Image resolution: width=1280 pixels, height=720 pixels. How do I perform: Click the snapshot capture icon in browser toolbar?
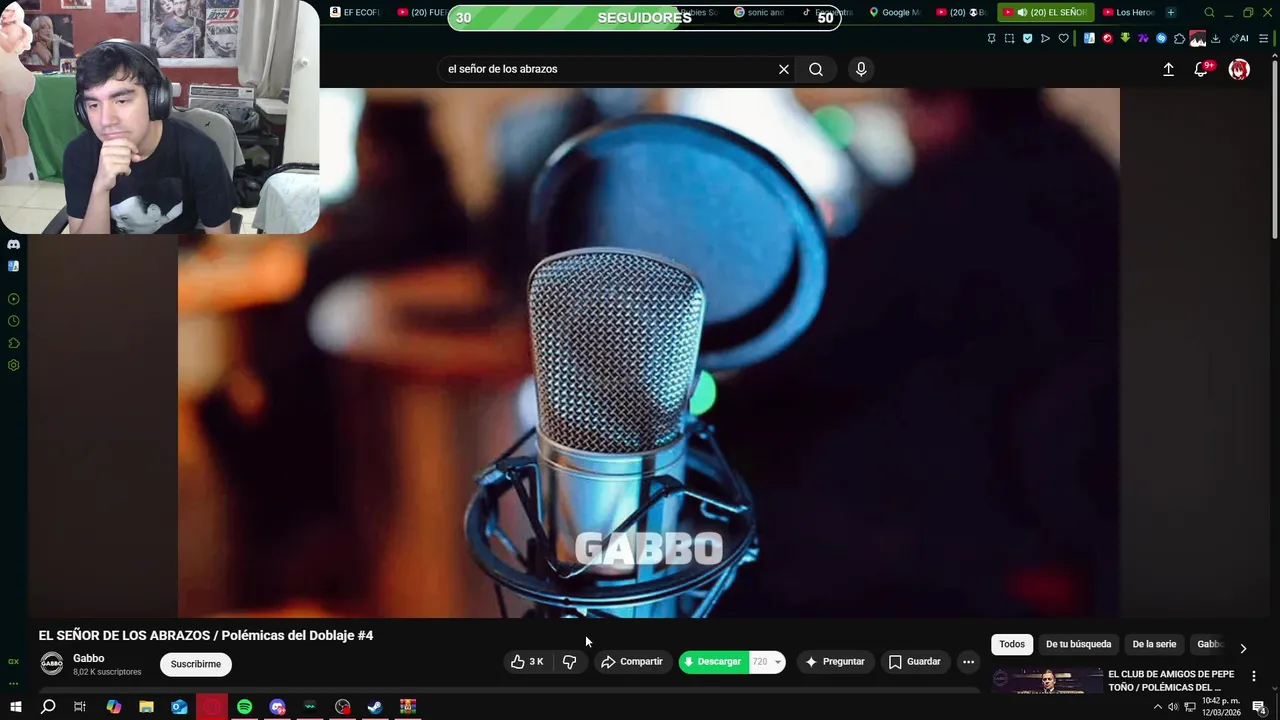click(x=1009, y=38)
